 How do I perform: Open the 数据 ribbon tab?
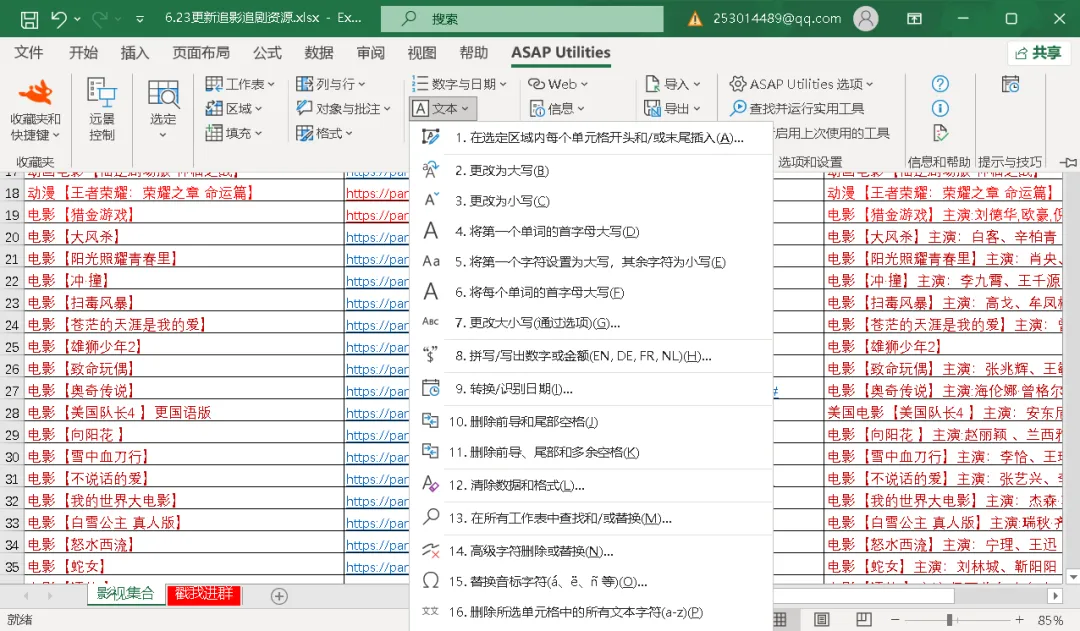click(319, 52)
